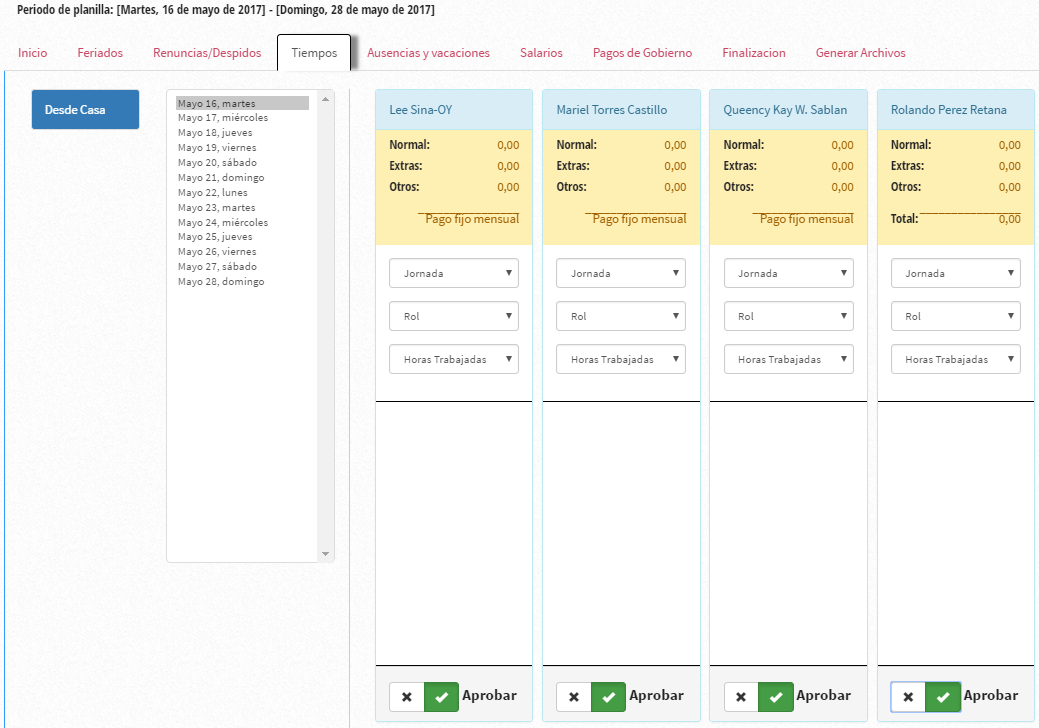Viewport: 1039px width, 728px height.
Task: Select Mayo 23, martes in the date list
Action: pos(243,207)
